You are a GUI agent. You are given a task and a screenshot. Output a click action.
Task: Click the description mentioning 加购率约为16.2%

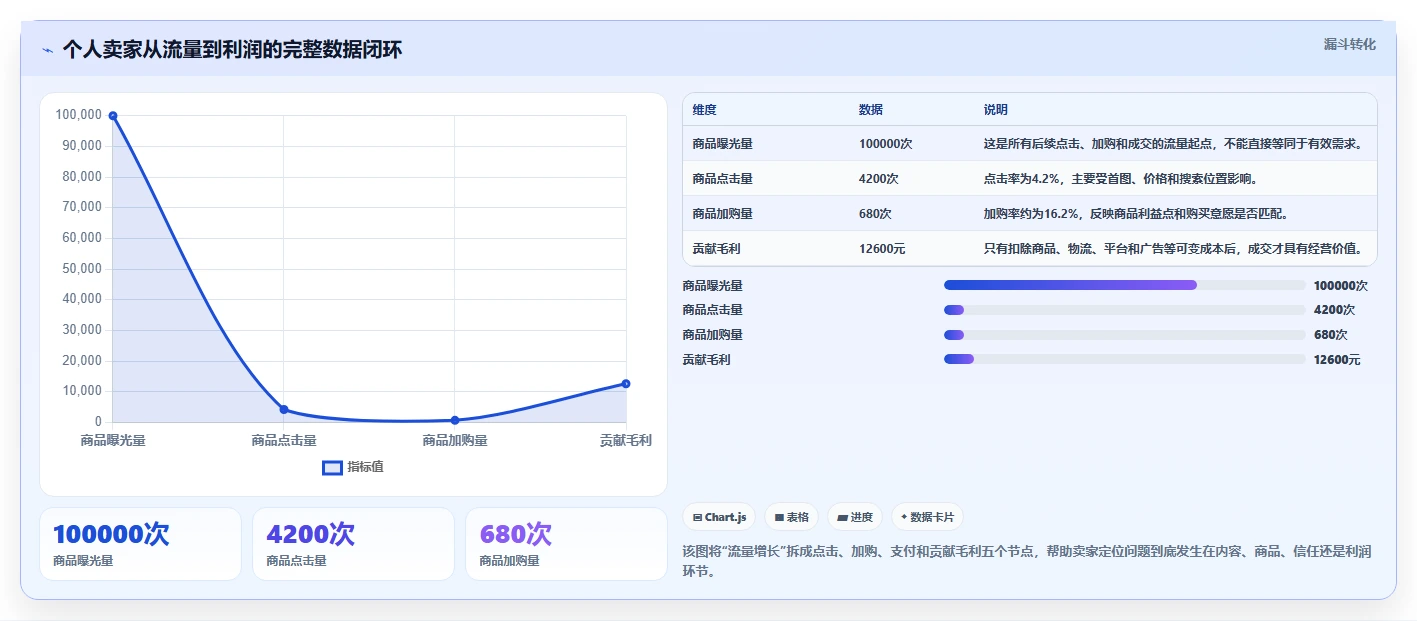[x=1136, y=214]
